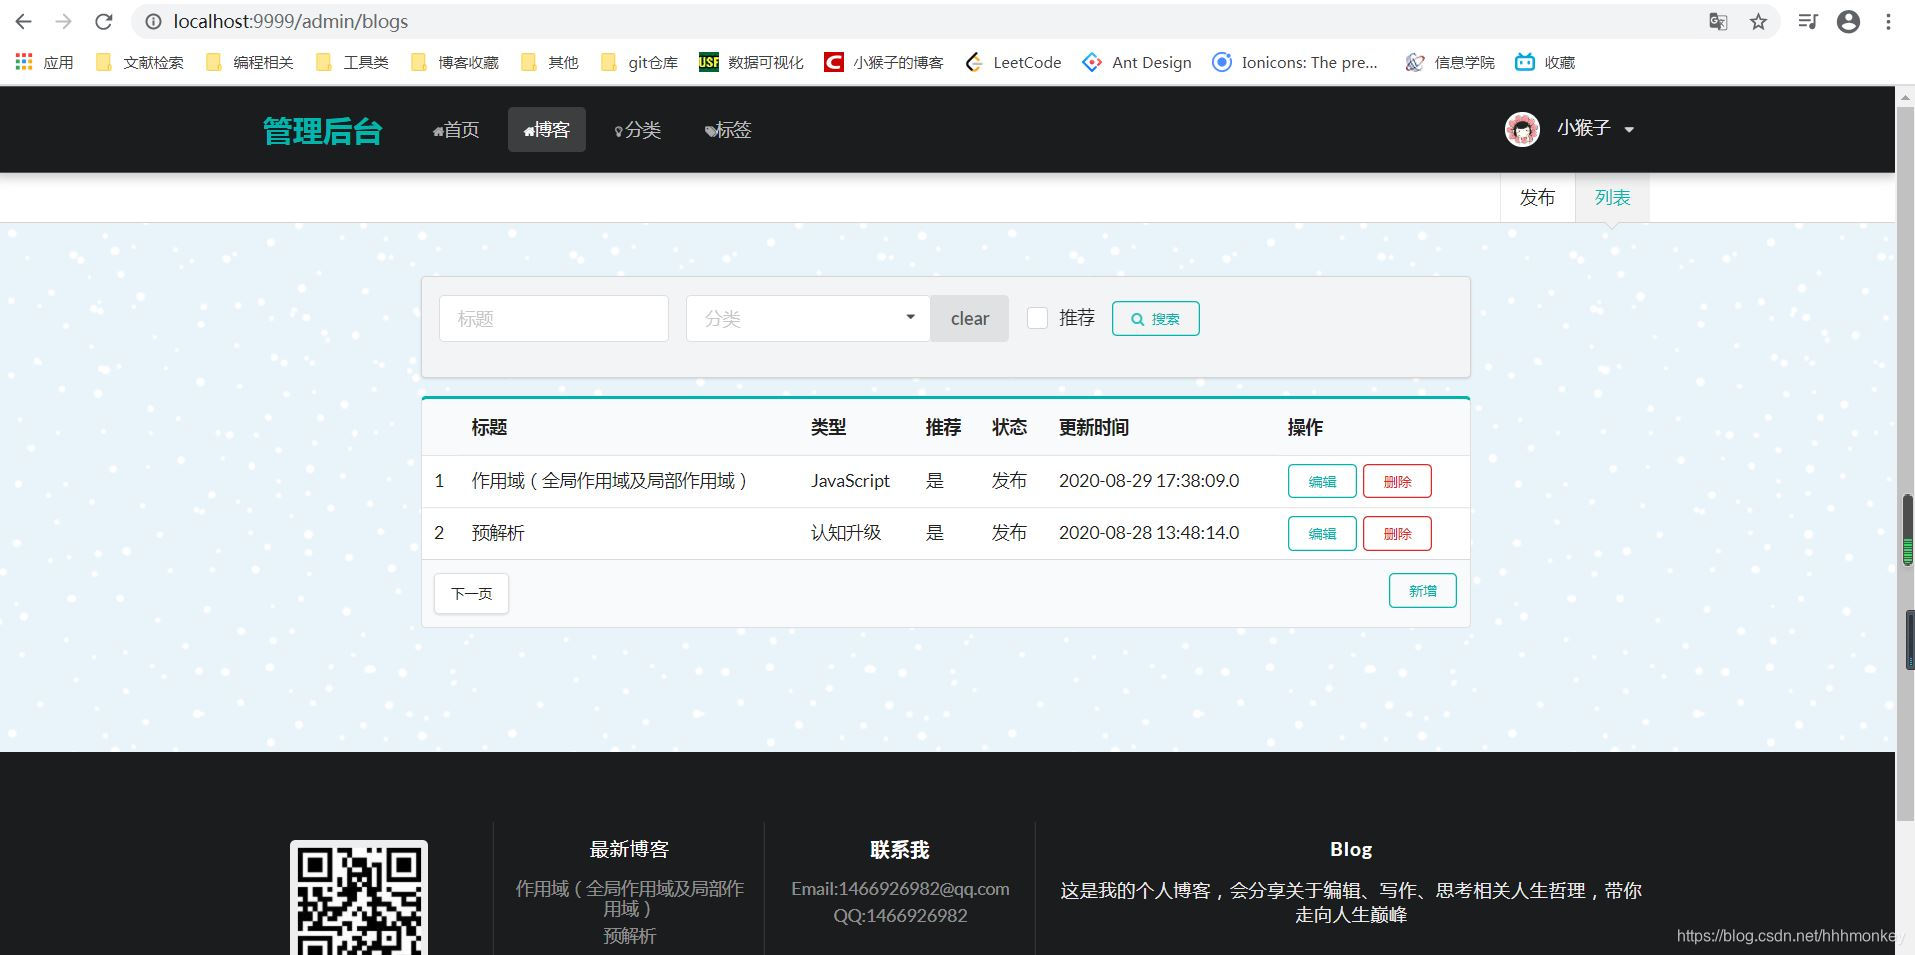Open the 应用 apps launcher icon
Screen dimensions: 1915x955
tap(22, 62)
